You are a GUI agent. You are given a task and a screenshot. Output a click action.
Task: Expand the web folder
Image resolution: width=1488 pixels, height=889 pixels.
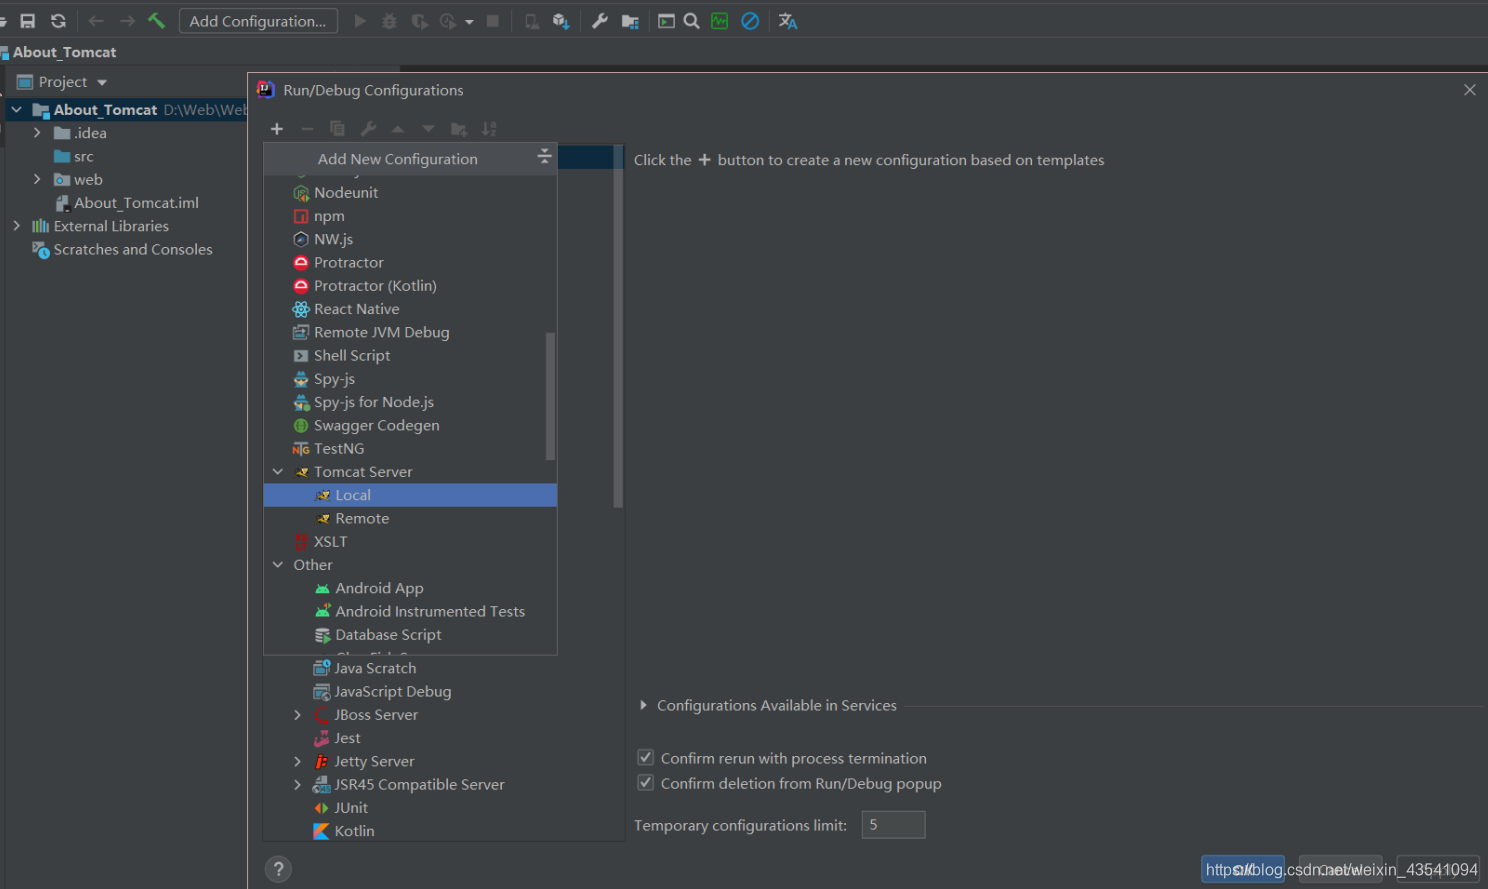click(x=37, y=180)
